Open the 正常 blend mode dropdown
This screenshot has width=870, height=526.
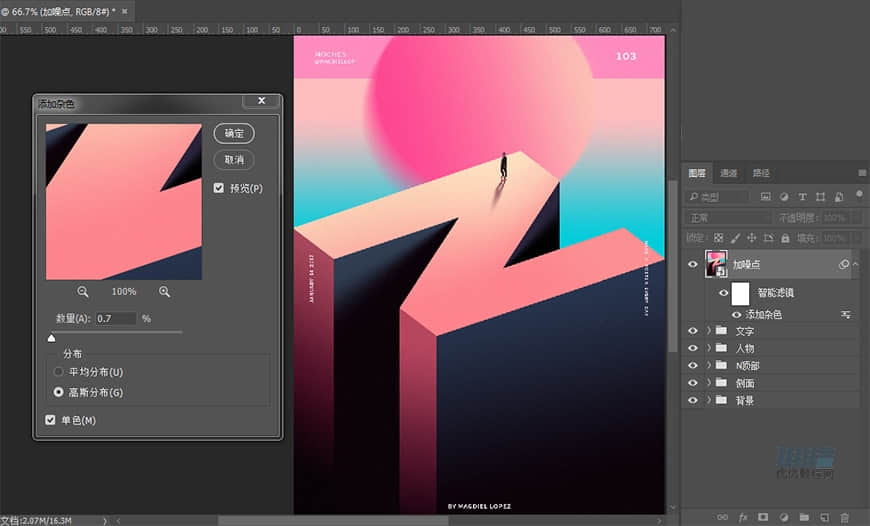coord(727,217)
